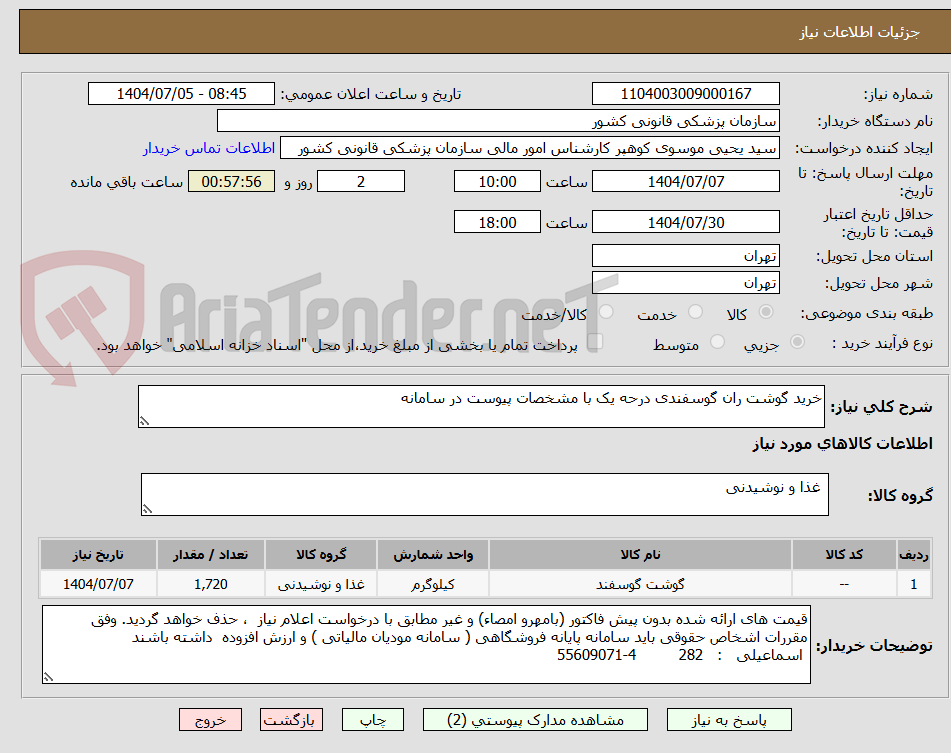The height and width of the screenshot is (753, 951).
Task: Select the متوسط purchase type radio
Action: pyautogui.click(x=717, y=343)
